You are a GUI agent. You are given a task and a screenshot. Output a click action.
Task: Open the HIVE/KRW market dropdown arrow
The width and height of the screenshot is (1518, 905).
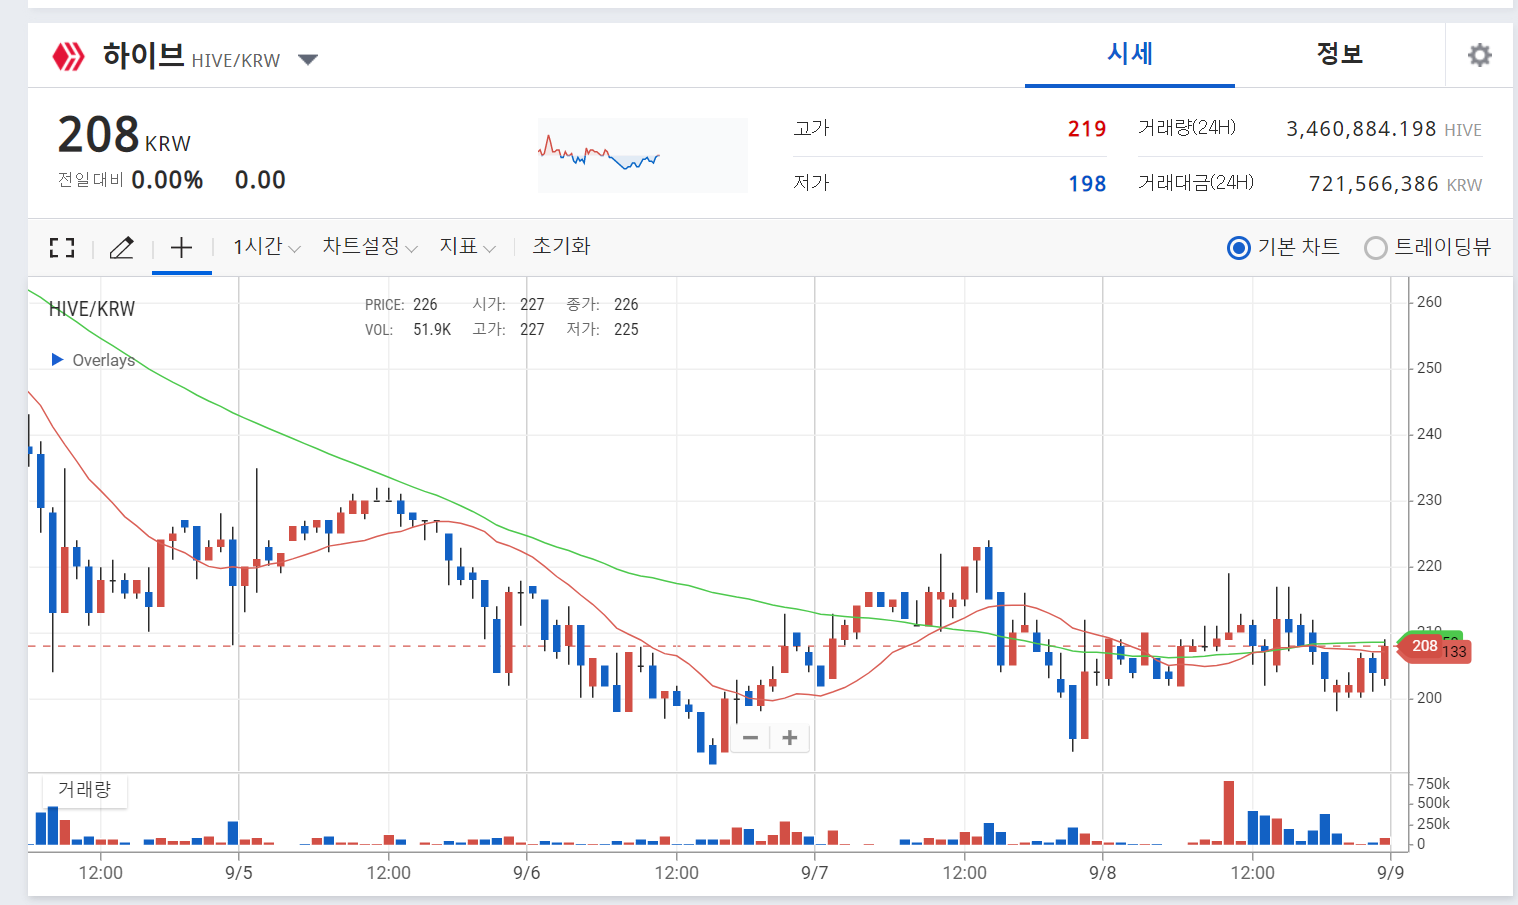(x=308, y=60)
